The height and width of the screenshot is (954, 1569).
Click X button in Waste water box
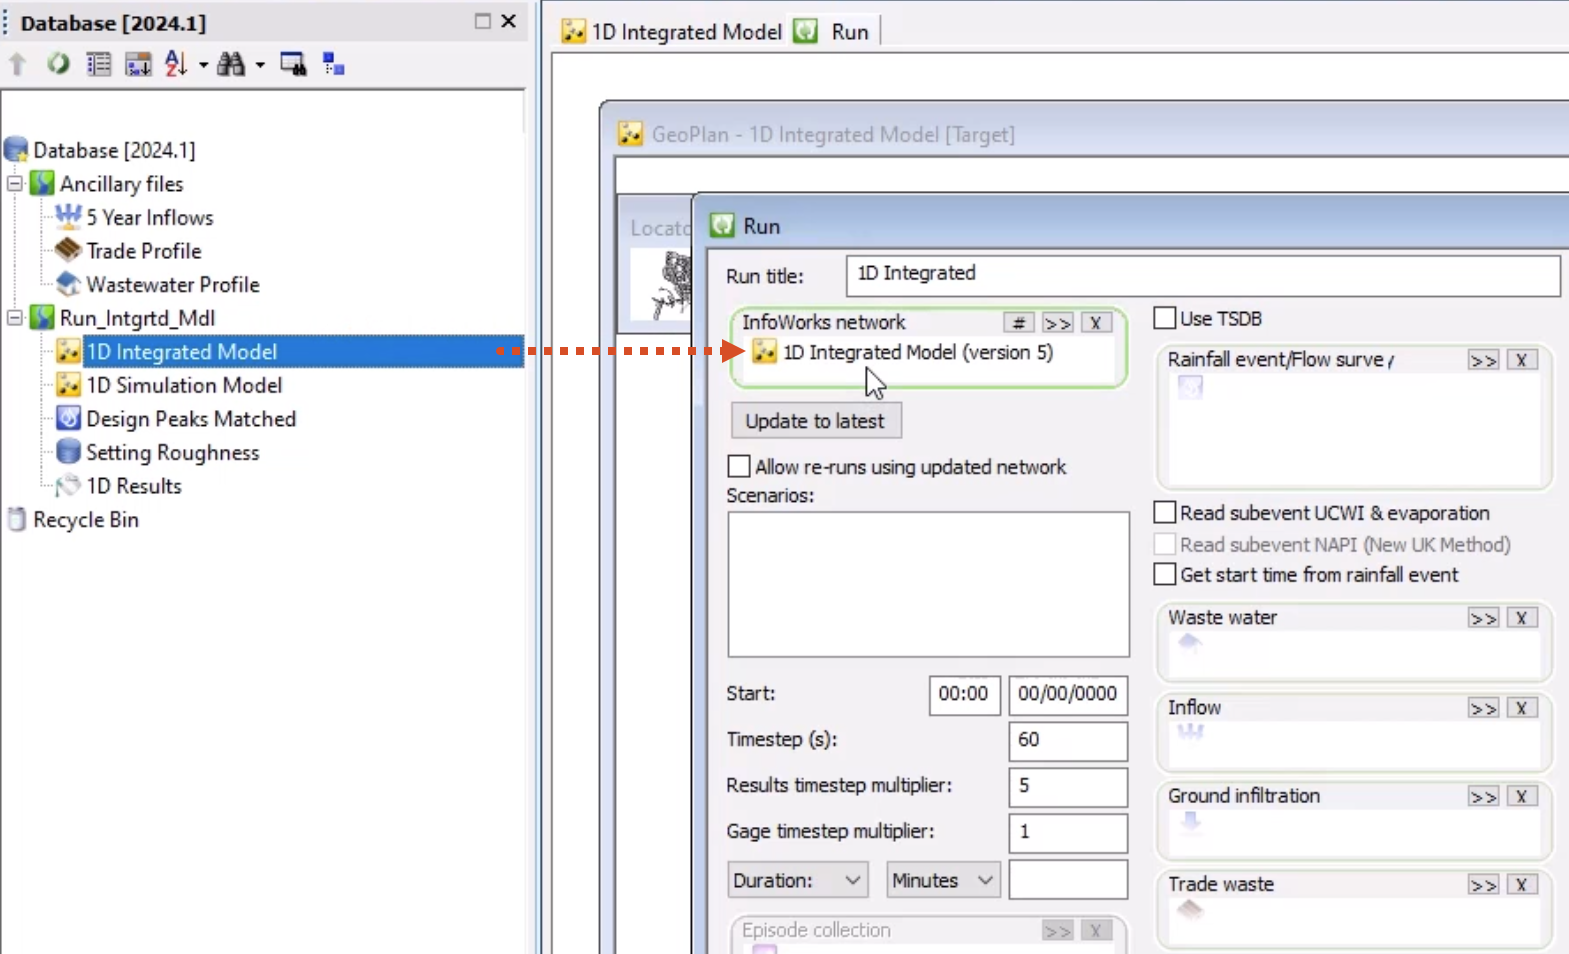(1522, 618)
